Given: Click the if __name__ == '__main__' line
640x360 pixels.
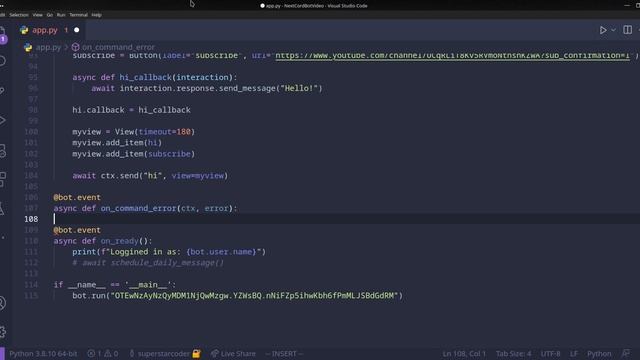Looking at the screenshot, I should (115, 285).
